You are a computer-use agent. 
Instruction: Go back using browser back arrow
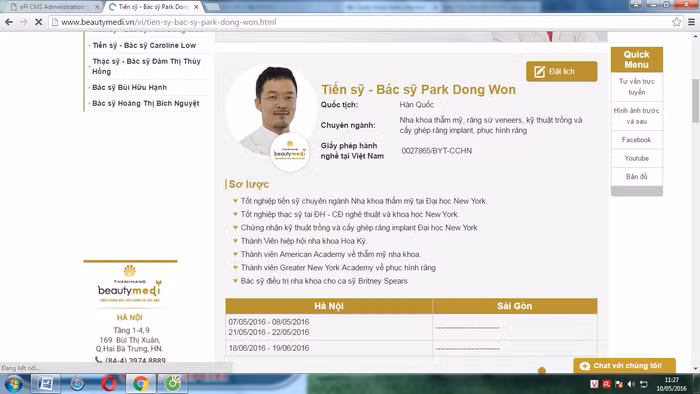pos(9,22)
